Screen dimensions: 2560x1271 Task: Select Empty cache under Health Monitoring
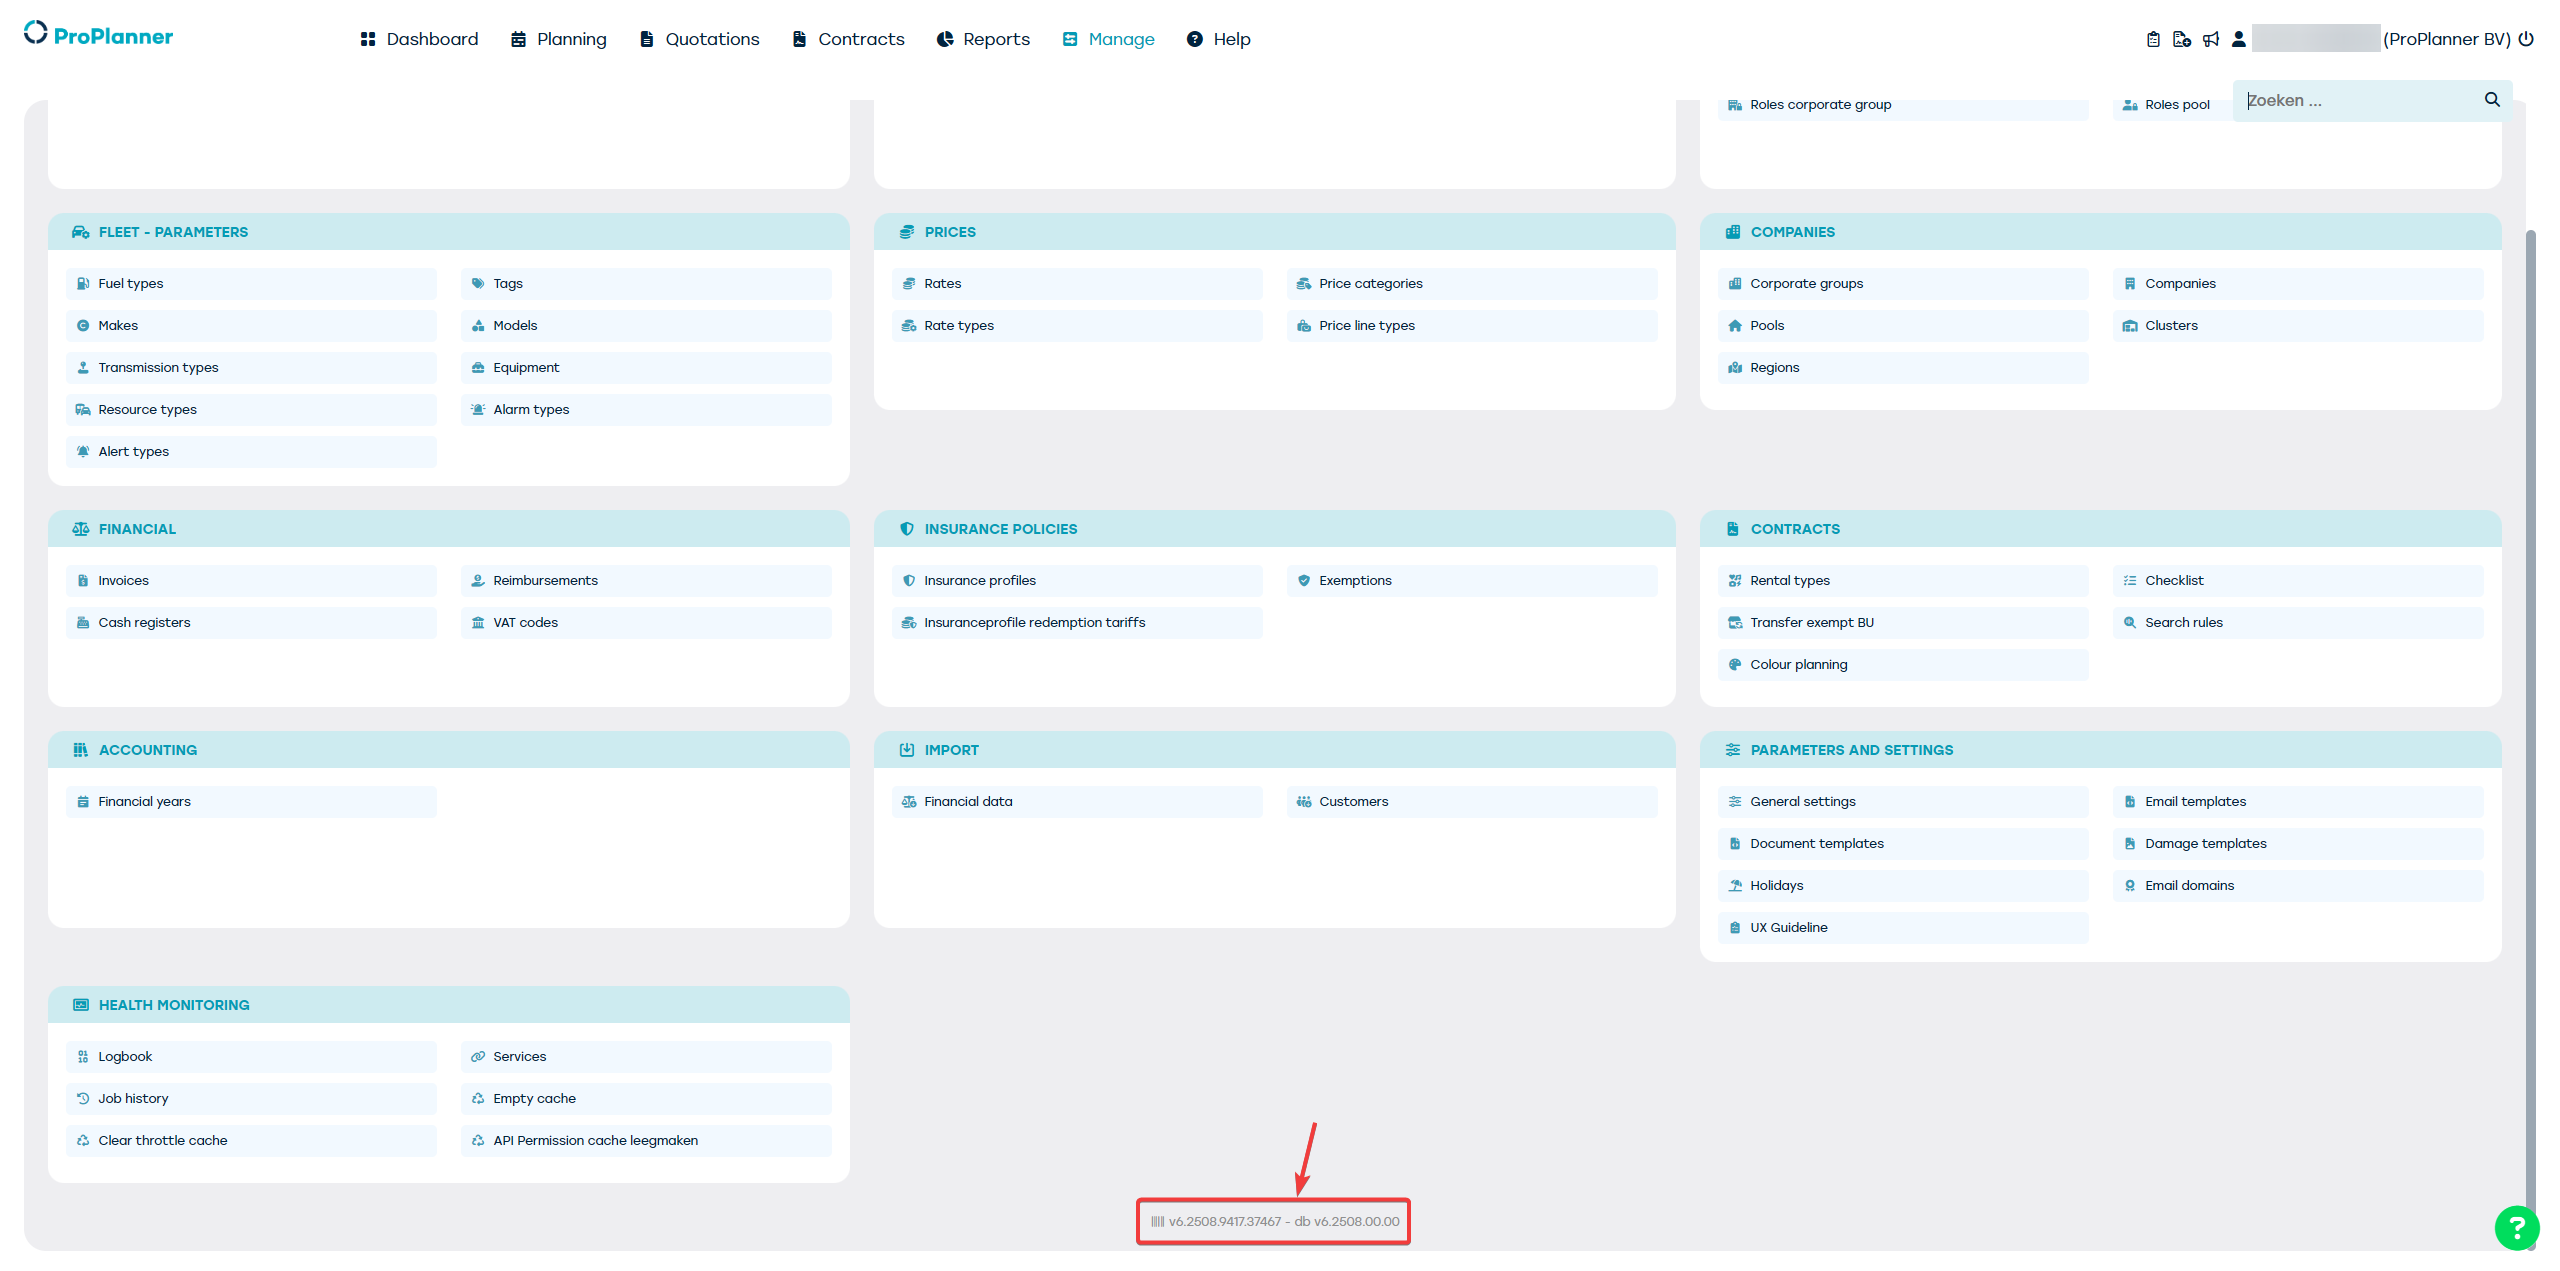534,1099
